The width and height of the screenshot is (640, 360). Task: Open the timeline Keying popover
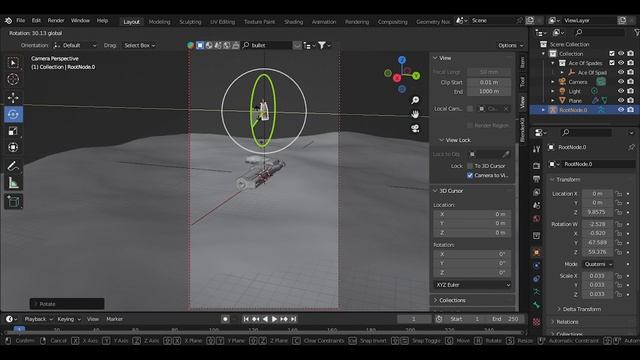(69, 319)
